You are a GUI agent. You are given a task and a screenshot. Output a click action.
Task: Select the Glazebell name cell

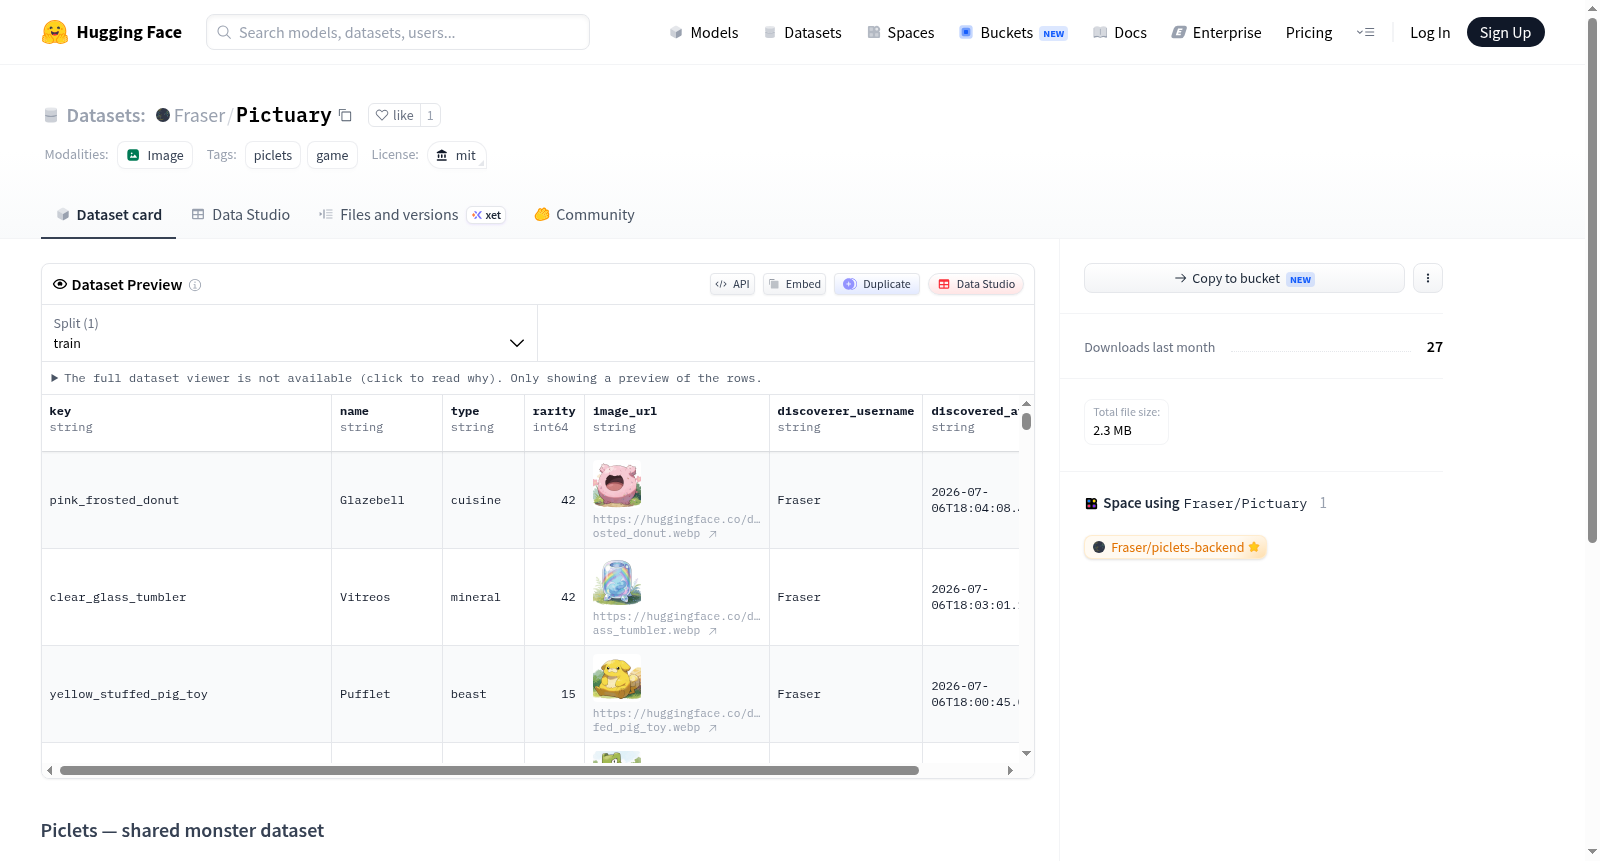point(387,500)
